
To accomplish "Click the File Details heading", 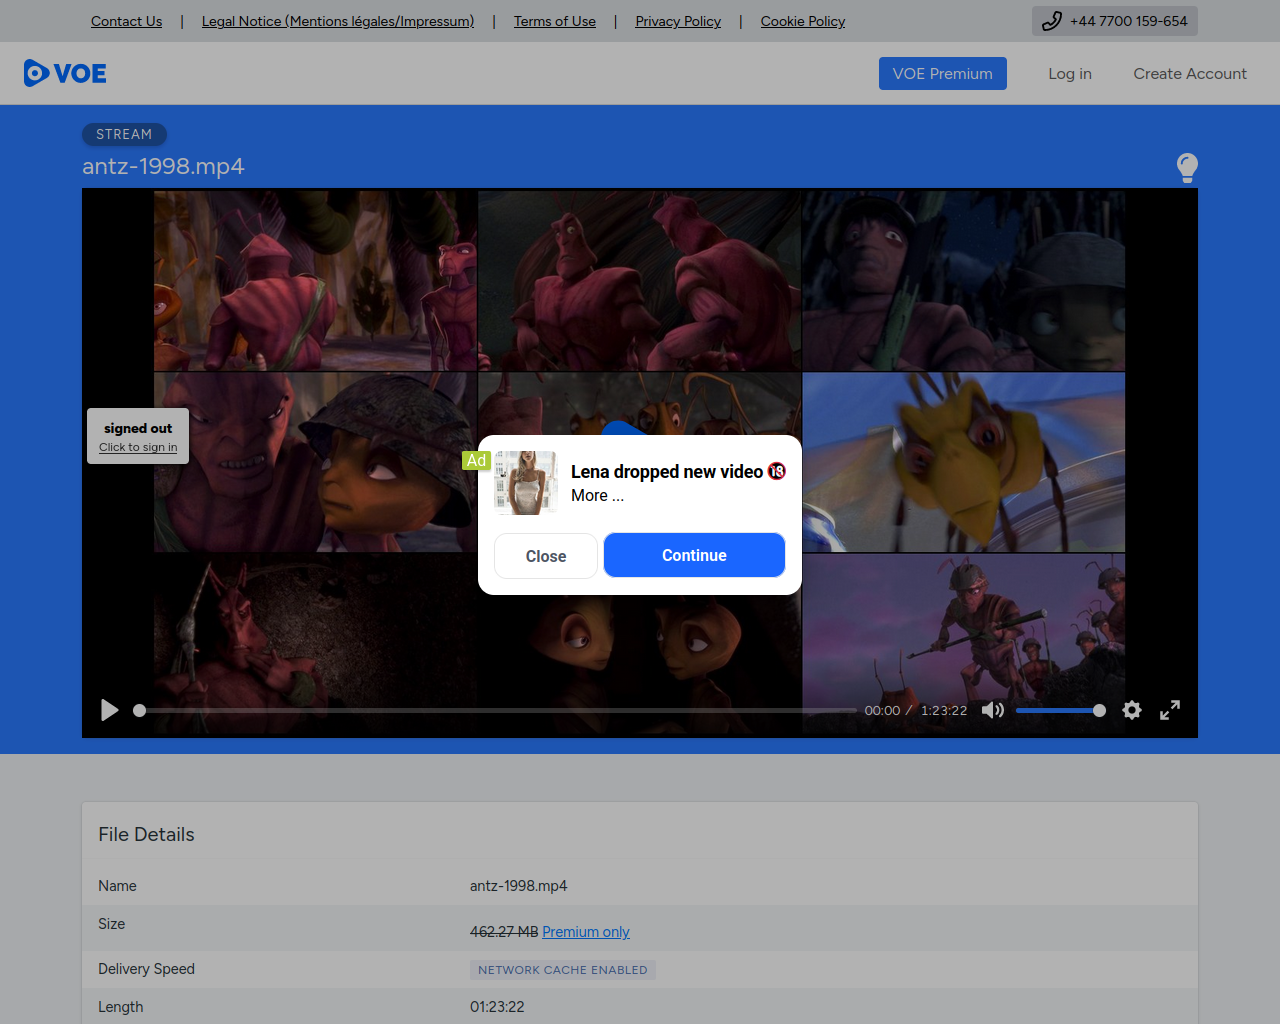I will pos(146,834).
